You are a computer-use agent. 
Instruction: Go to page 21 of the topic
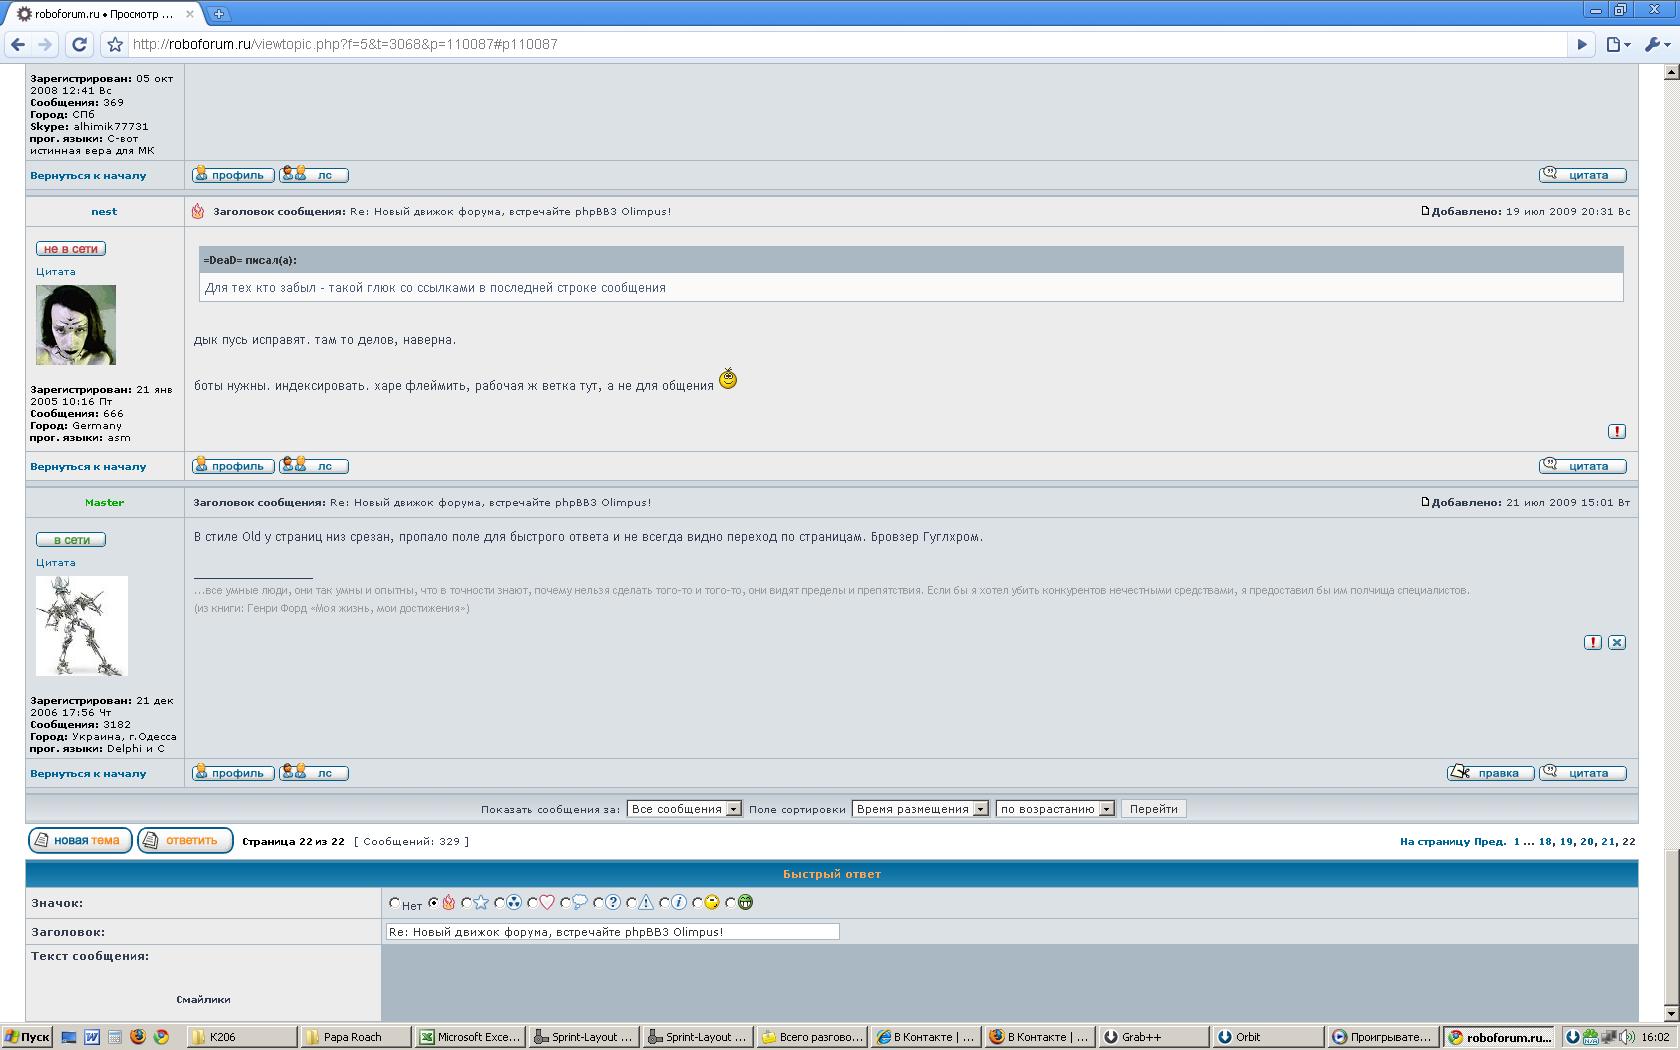tap(1608, 842)
